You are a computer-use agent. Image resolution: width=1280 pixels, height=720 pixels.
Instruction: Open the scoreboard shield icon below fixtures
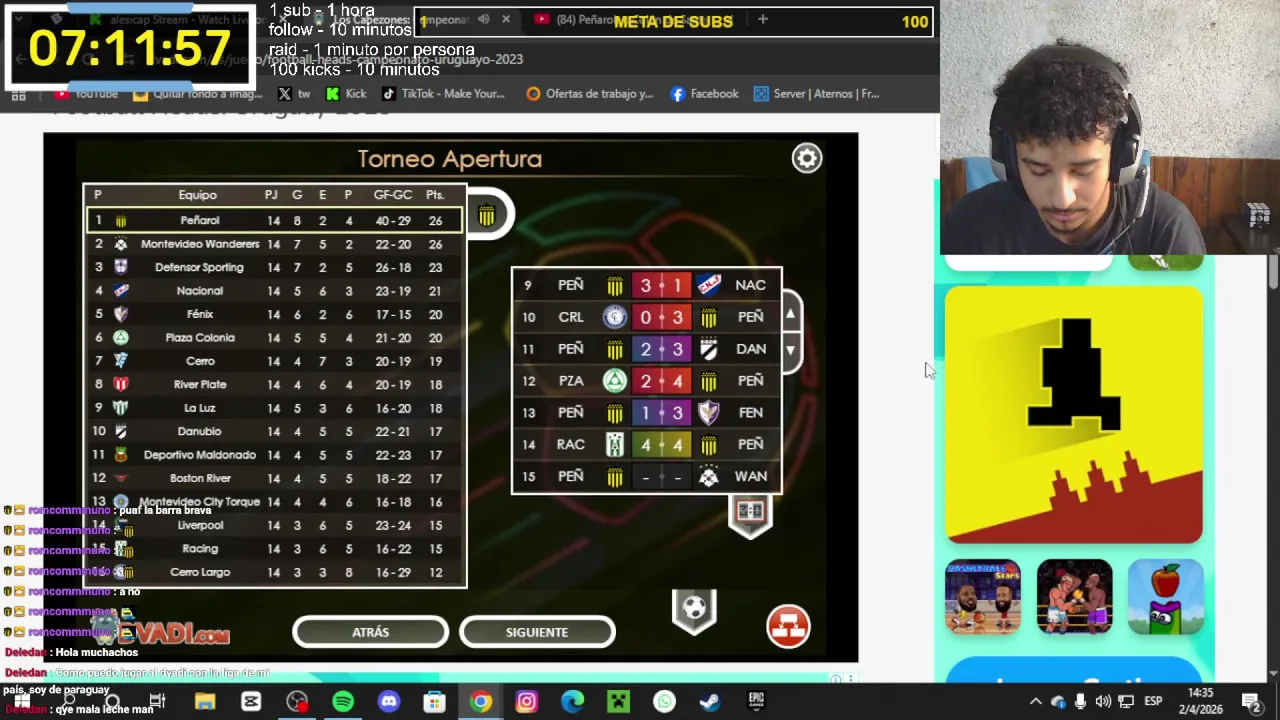pyautogui.click(x=750, y=514)
